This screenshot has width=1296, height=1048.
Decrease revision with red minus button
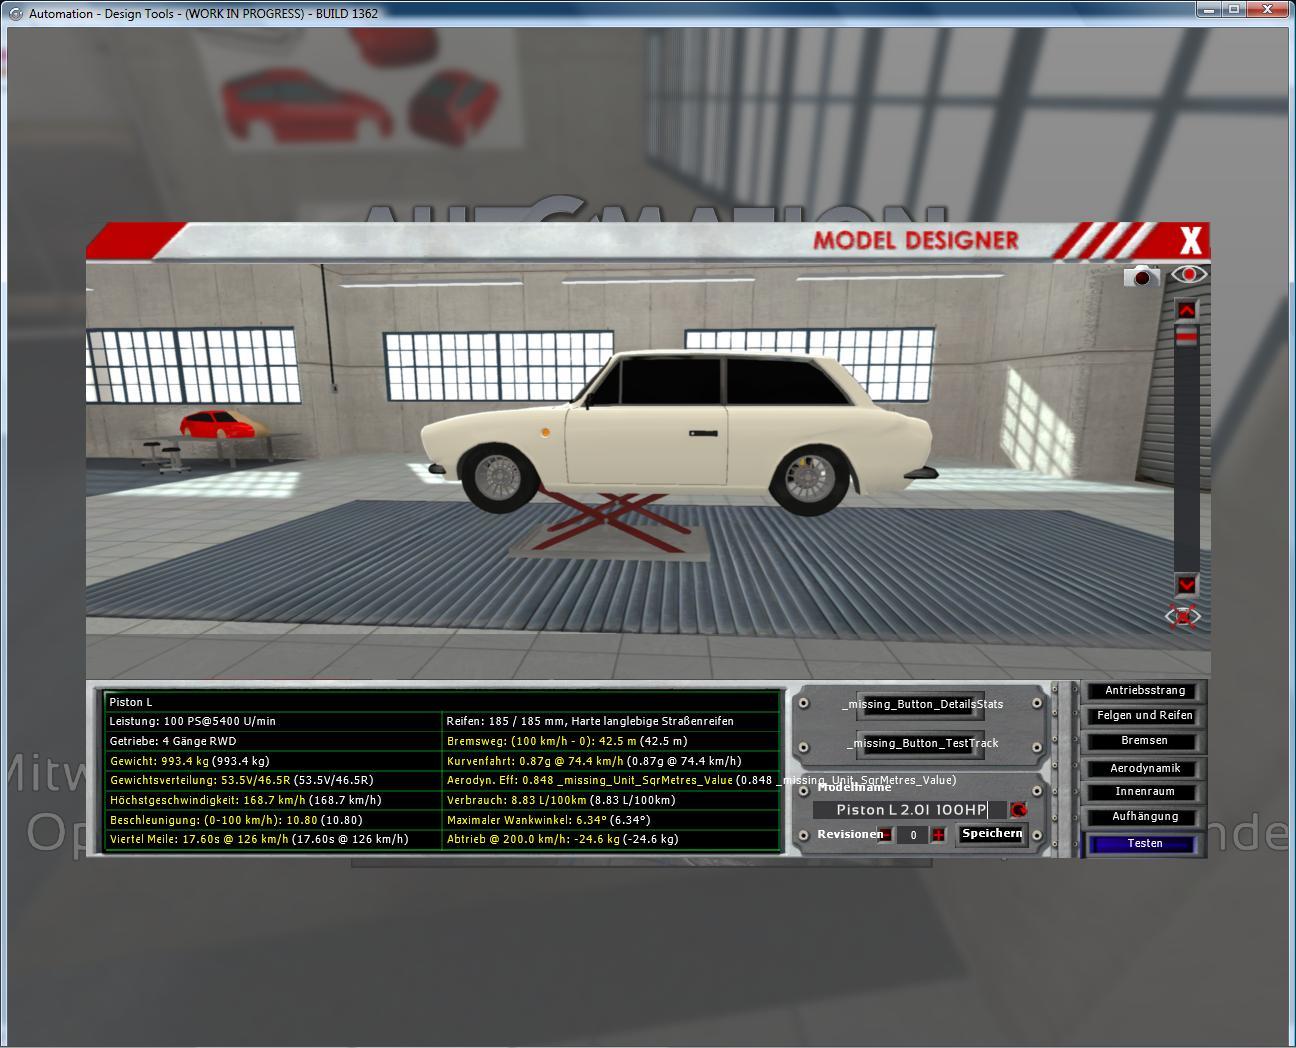point(886,835)
